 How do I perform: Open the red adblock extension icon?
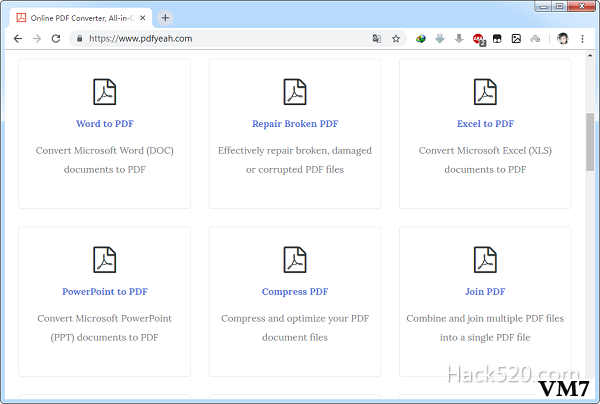[479, 39]
